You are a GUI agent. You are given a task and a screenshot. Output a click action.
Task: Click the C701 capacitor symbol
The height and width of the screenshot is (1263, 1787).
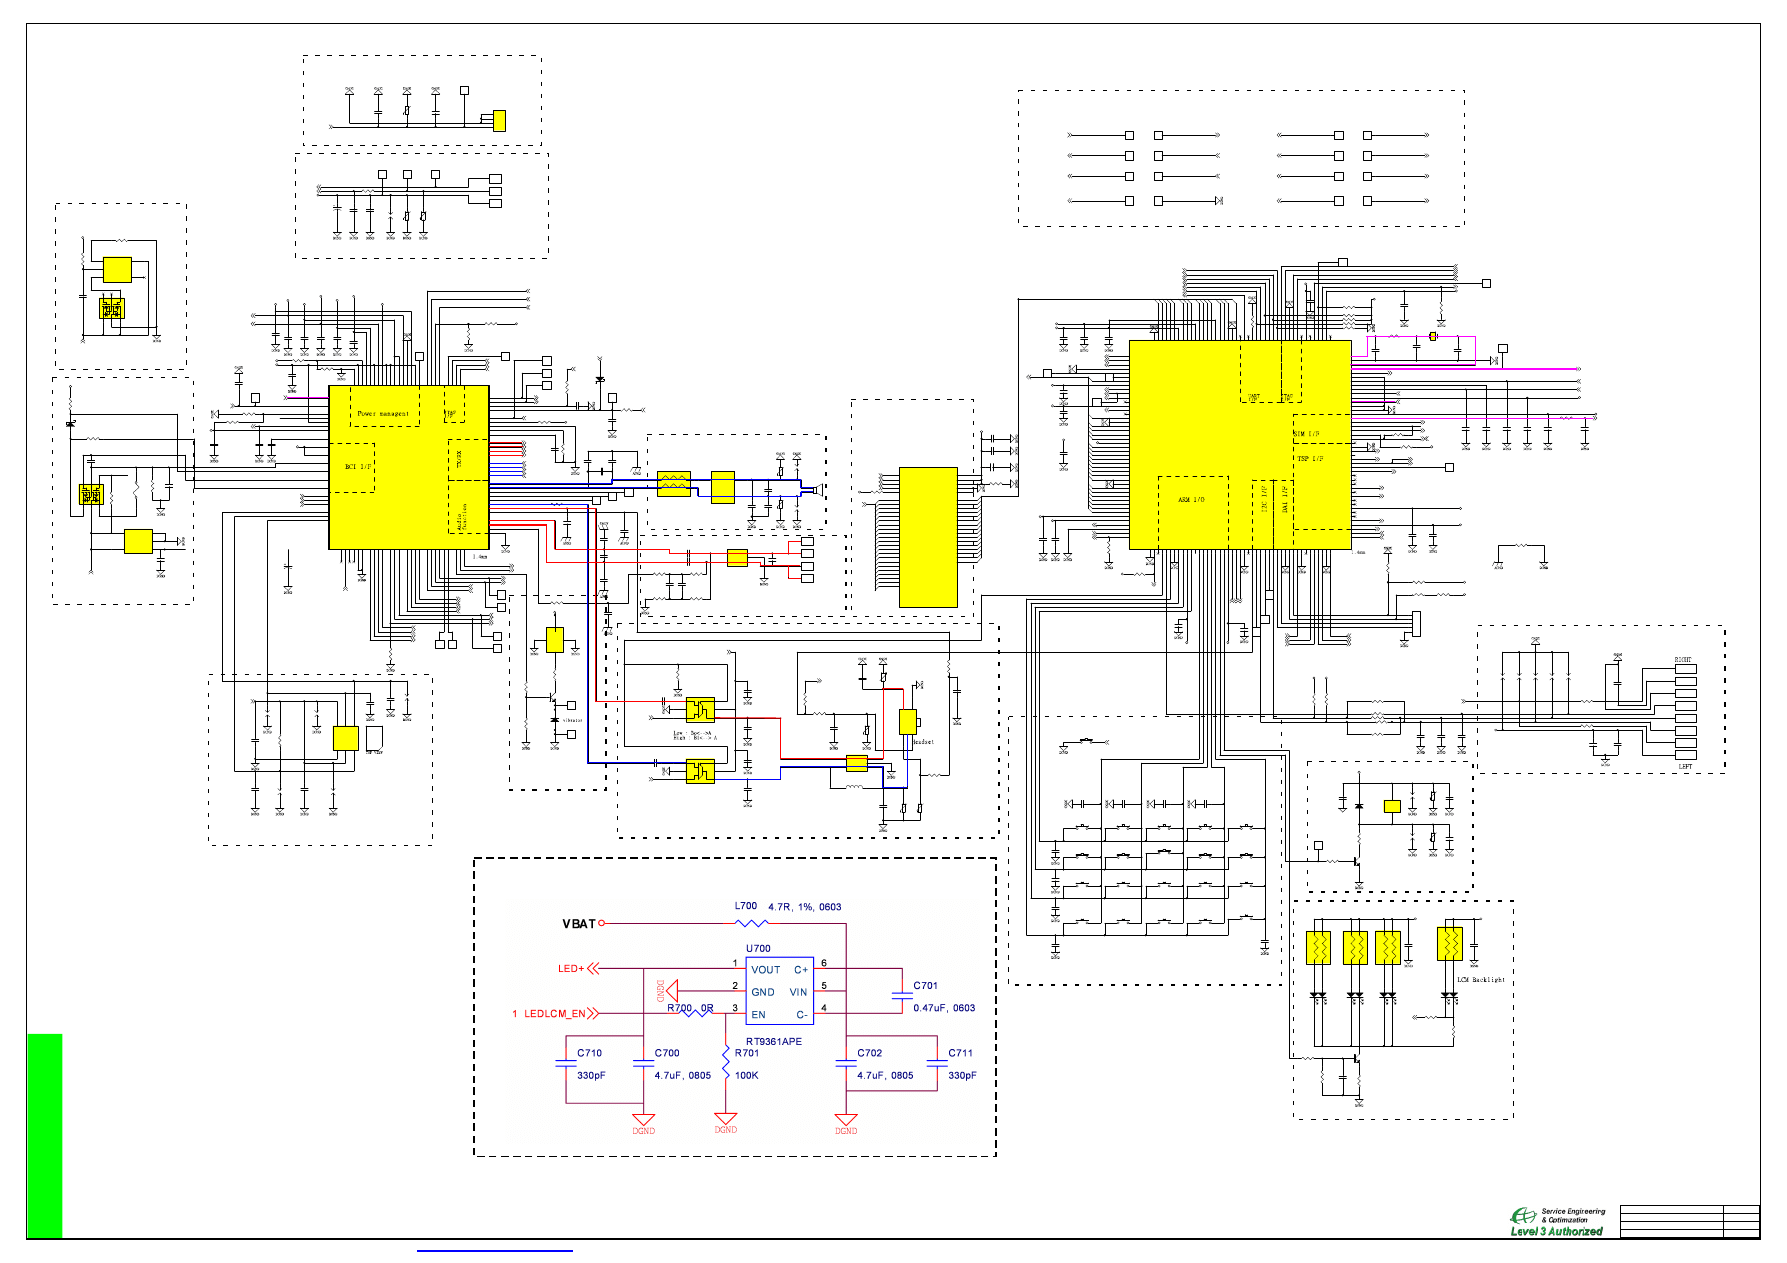[901, 996]
